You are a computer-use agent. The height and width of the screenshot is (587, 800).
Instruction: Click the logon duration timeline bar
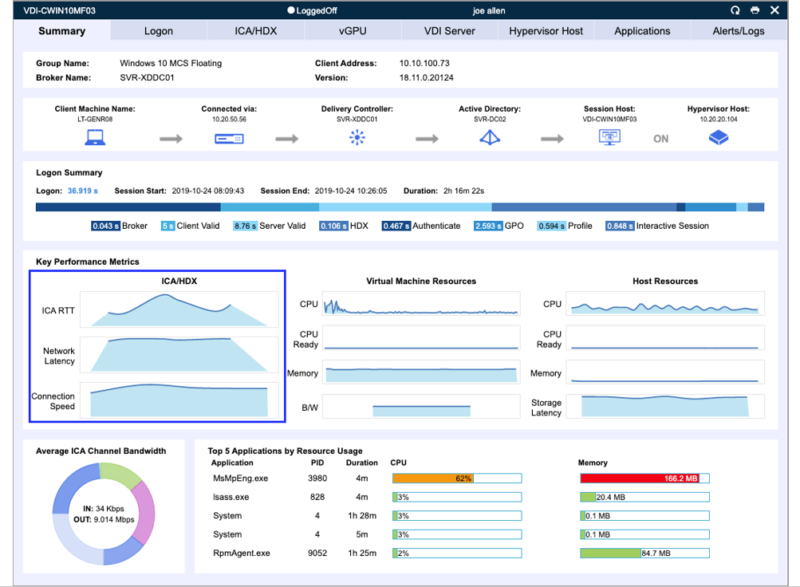click(x=400, y=207)
